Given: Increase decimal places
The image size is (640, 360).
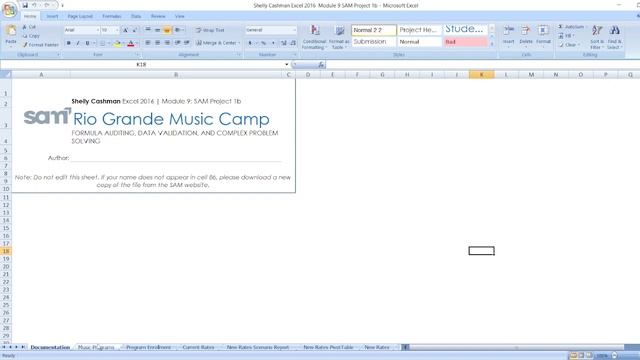Looking at the screenshot, I should [x=284, y=43].
